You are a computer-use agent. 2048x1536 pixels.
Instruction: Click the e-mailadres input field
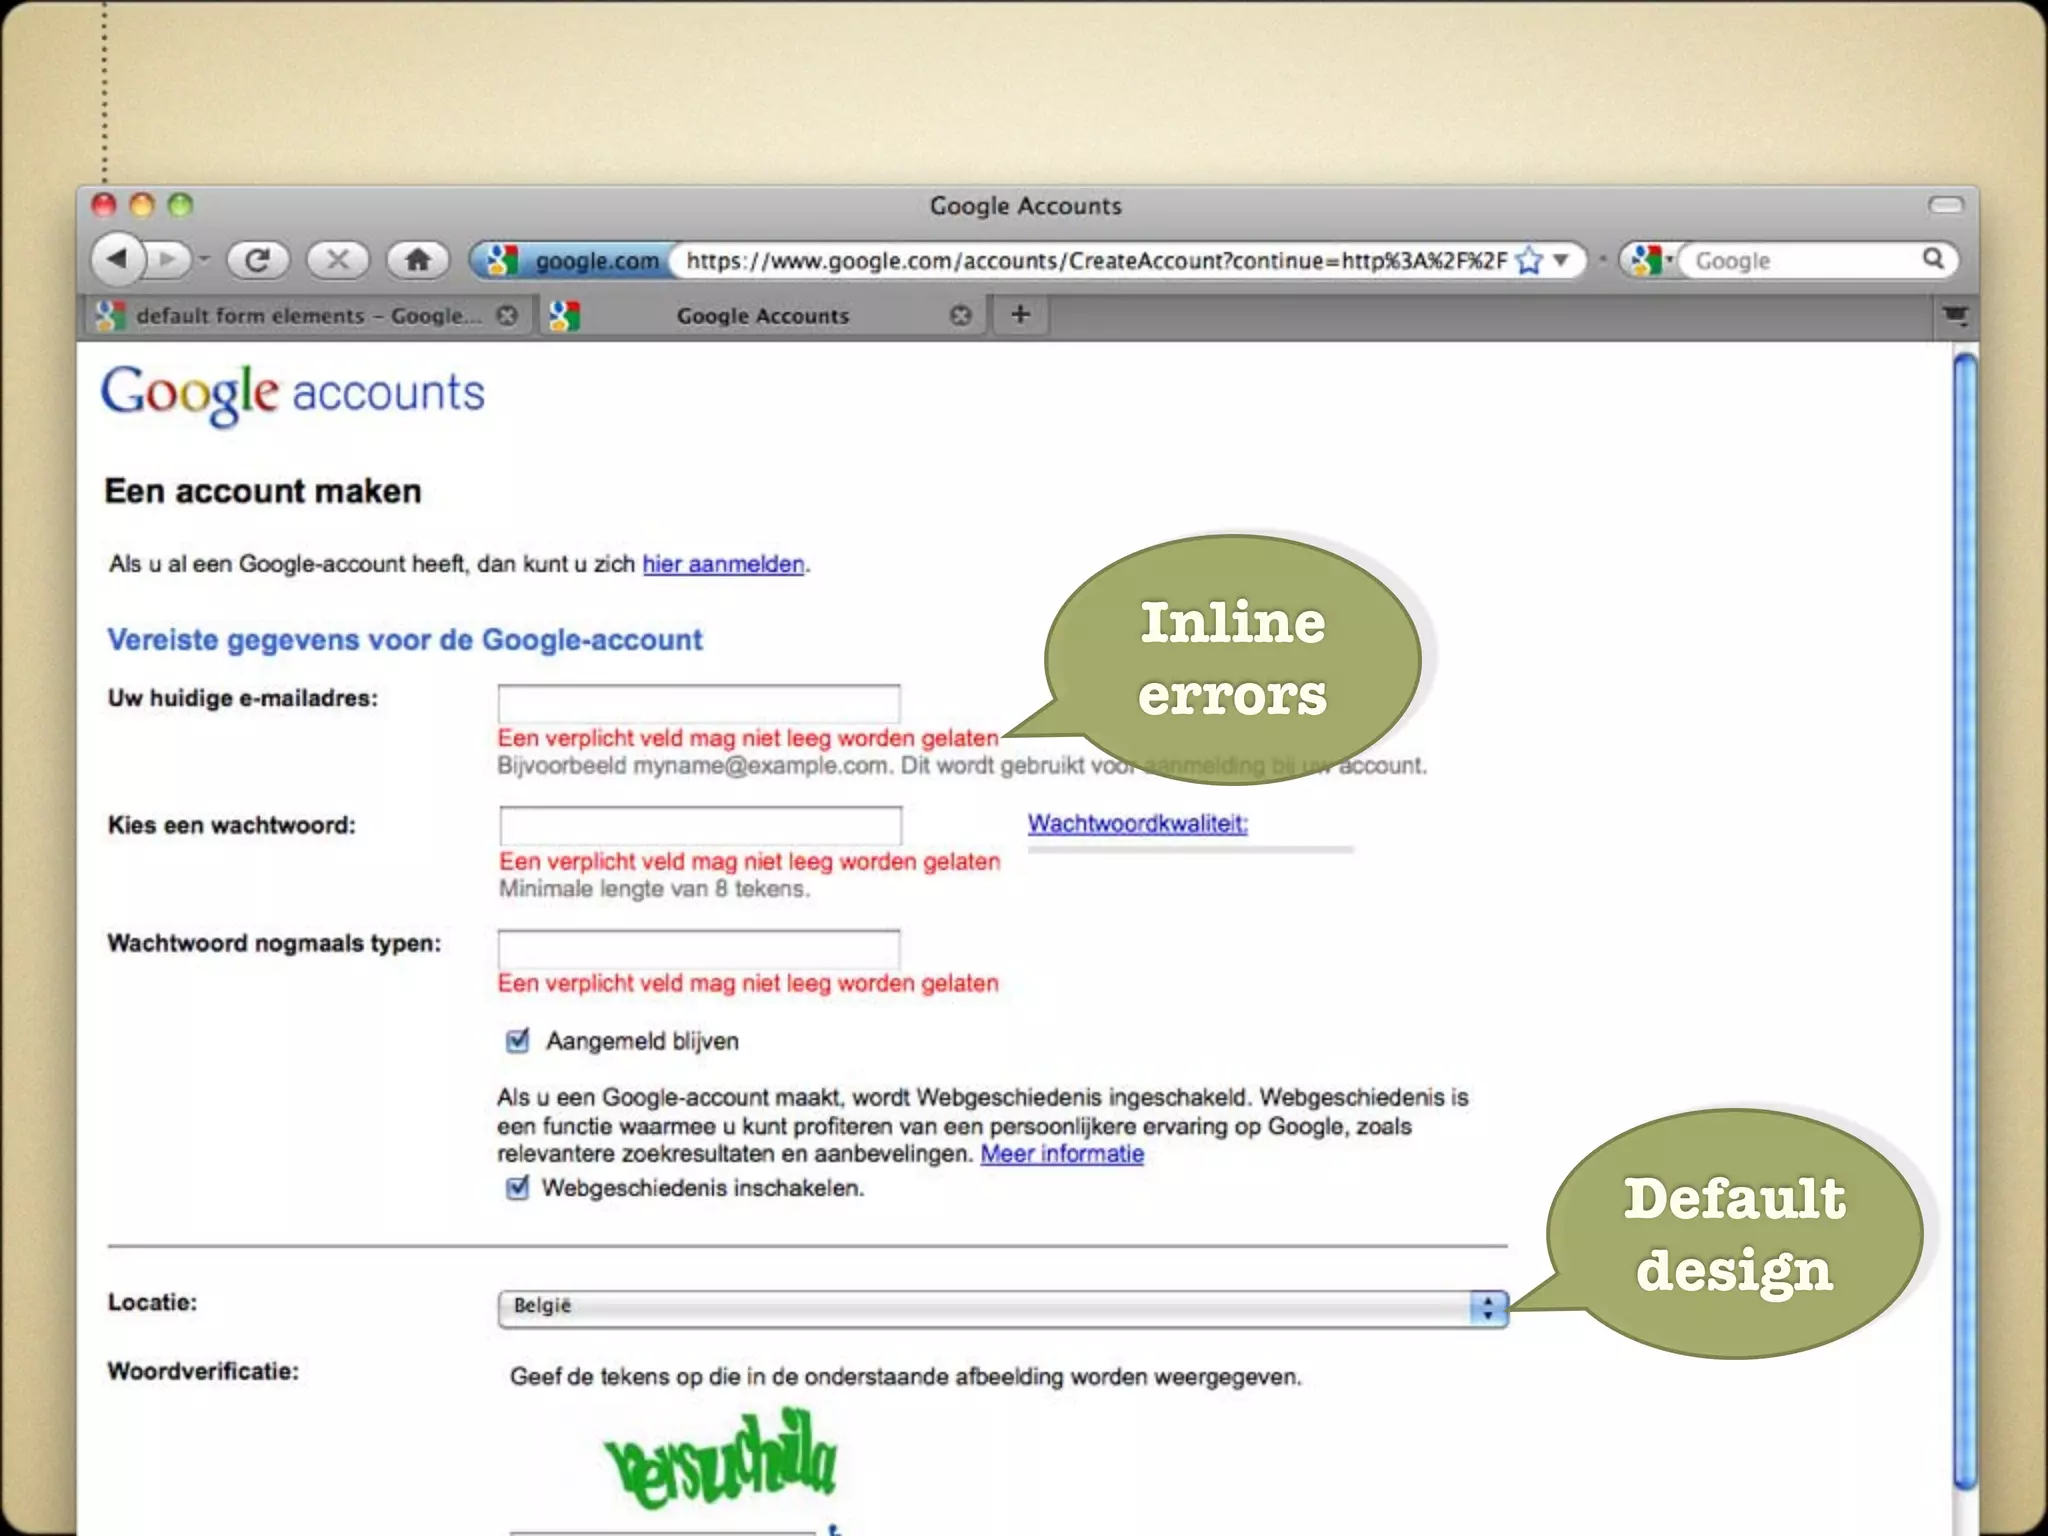click(x=699, y=704)
